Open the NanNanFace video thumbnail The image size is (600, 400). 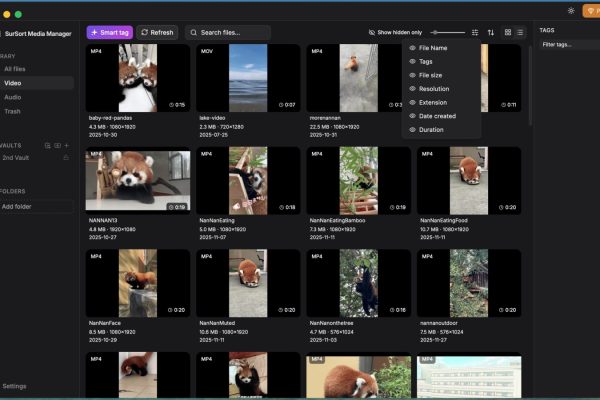coord(138,283)
